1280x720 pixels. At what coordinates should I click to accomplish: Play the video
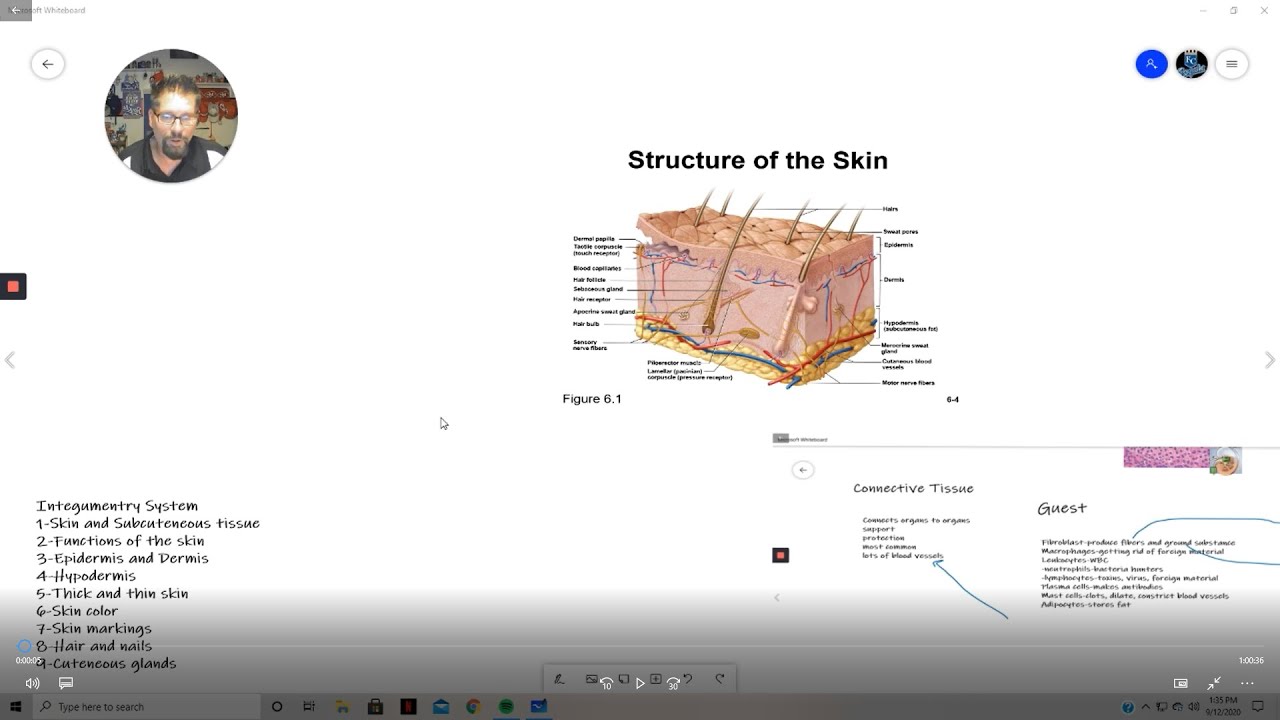640,683
